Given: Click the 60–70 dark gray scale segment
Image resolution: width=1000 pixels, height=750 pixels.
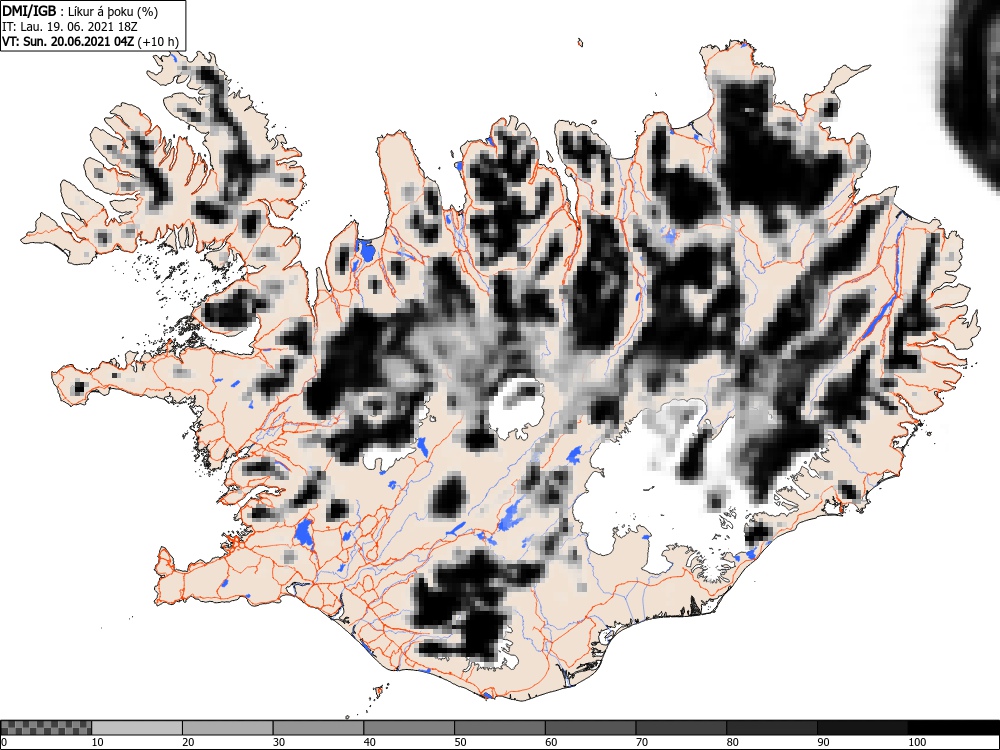Looking at the screenshot, I should pos(591,728).
